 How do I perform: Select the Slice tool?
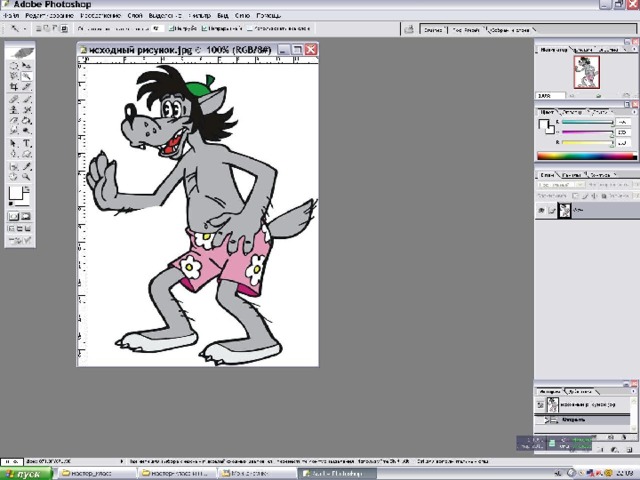[27, 87]
